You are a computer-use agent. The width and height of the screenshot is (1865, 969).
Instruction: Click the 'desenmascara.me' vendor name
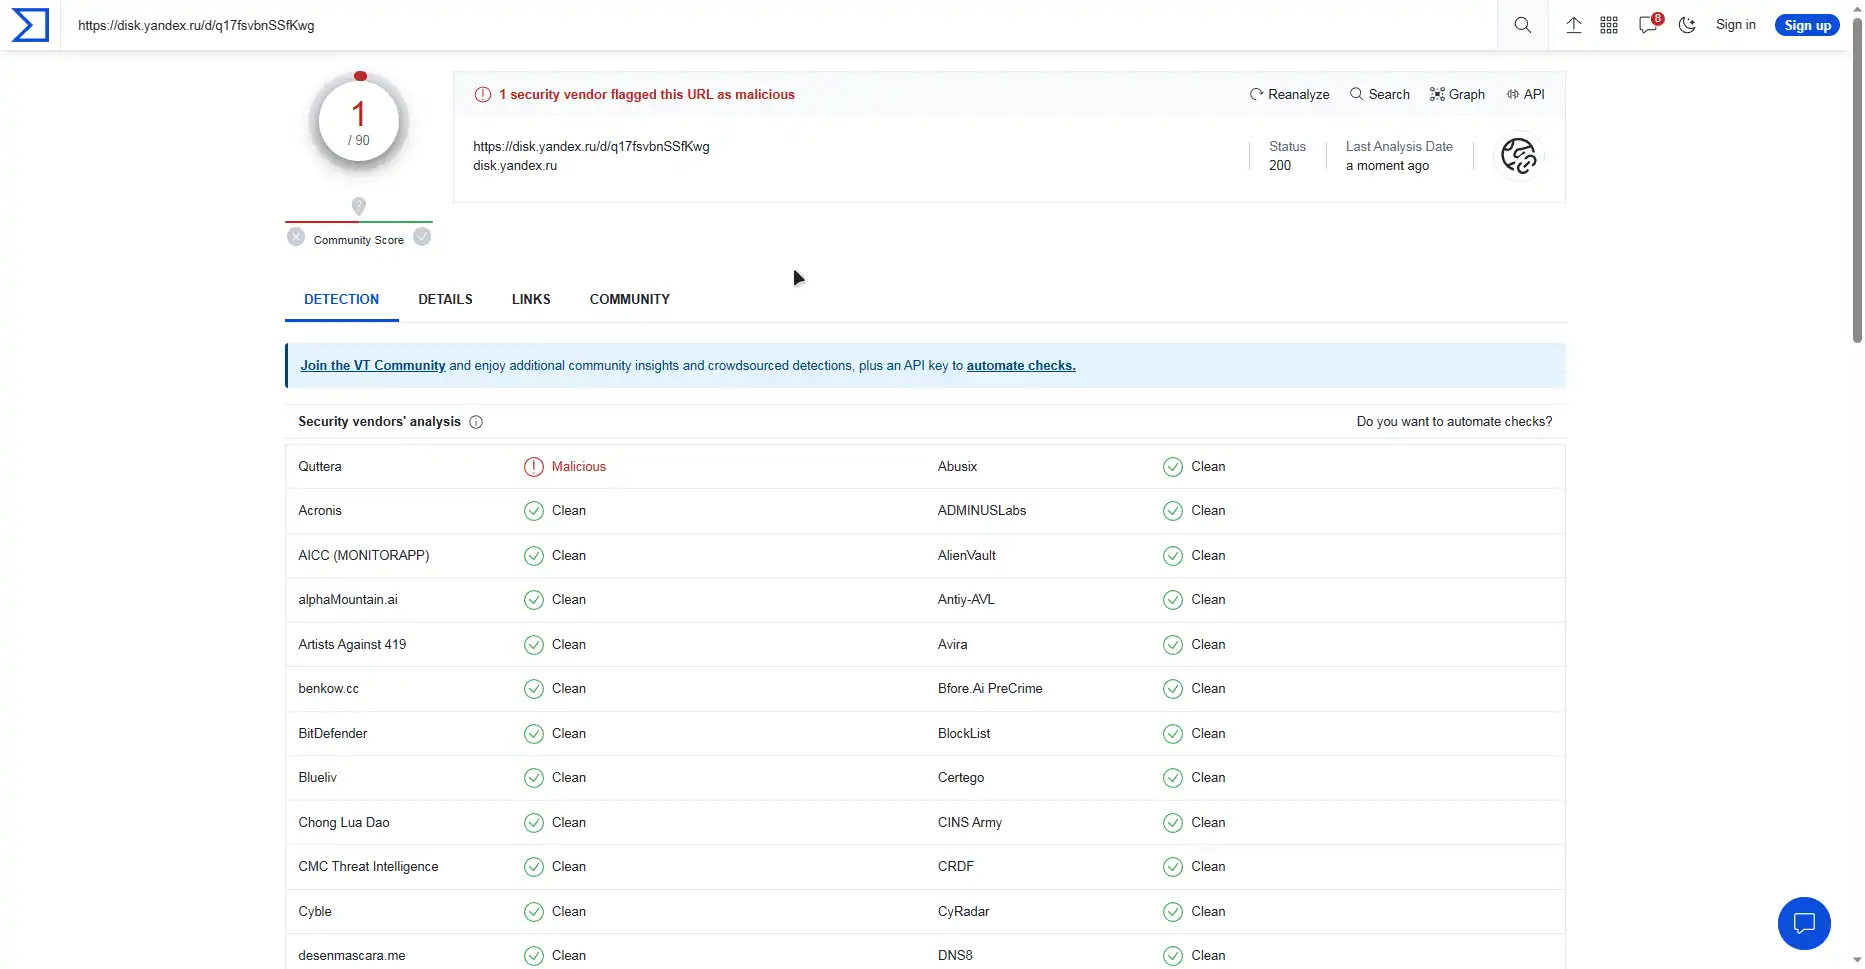352,956
